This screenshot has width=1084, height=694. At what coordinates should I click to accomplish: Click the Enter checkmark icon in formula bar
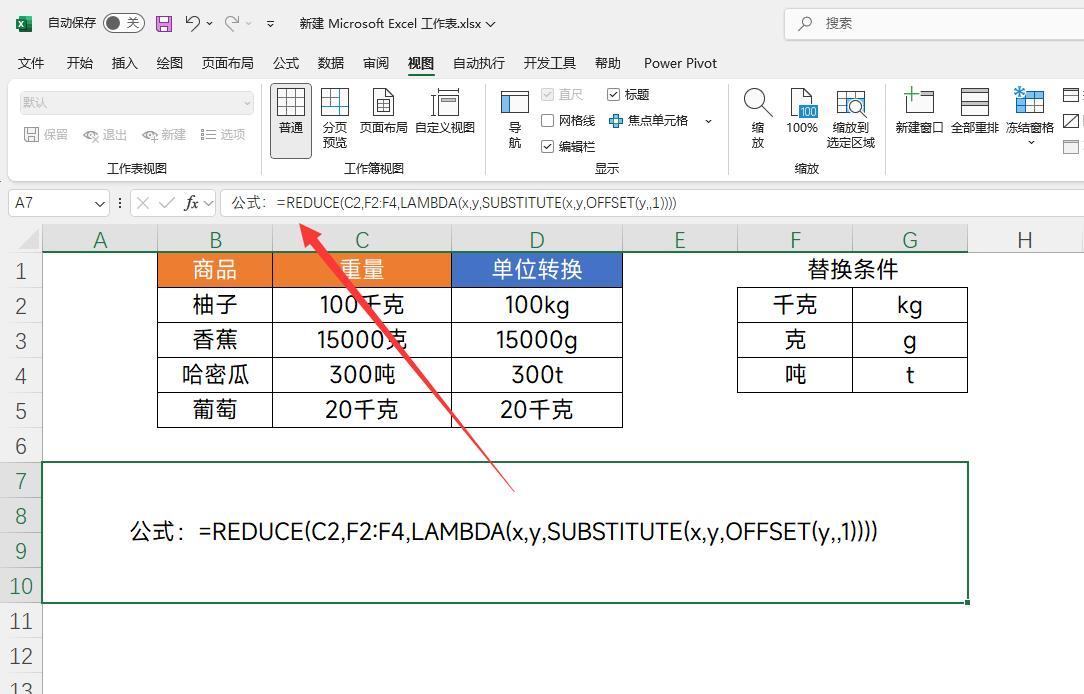(167, 203)
